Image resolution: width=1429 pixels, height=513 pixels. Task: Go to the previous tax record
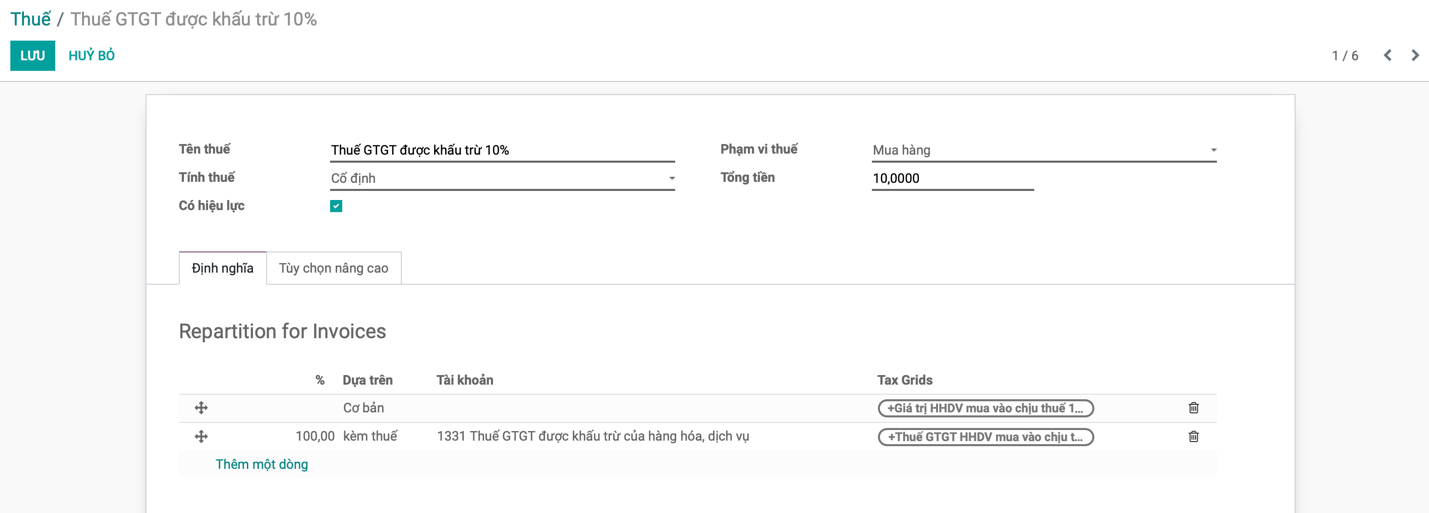coord(1387,56)
